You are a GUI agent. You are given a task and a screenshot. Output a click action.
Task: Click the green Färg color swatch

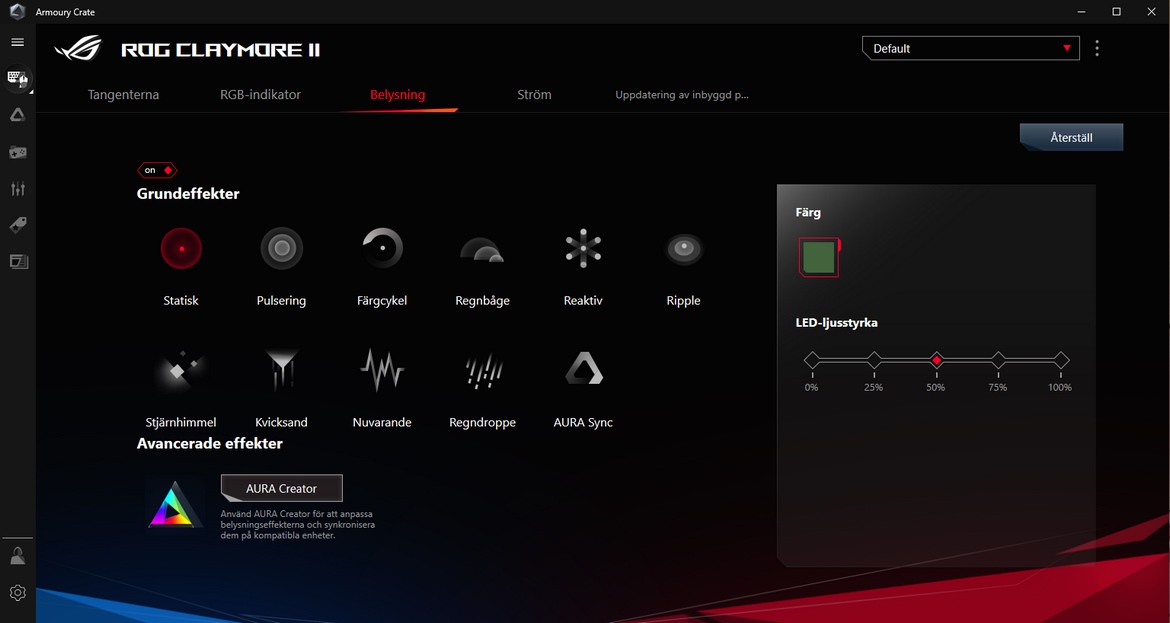click(819, 257)
